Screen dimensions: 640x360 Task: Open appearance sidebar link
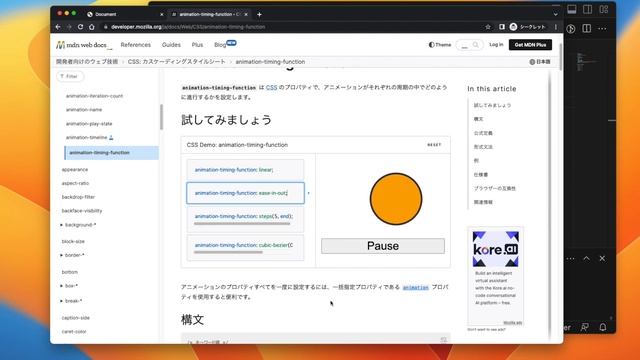tap(75, 169)
